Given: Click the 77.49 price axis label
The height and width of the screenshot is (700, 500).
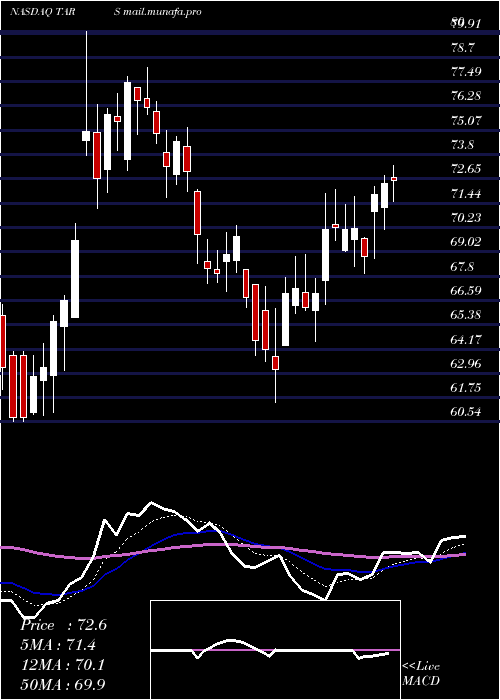Looking at the screenshot, I should tap(467, 71).
